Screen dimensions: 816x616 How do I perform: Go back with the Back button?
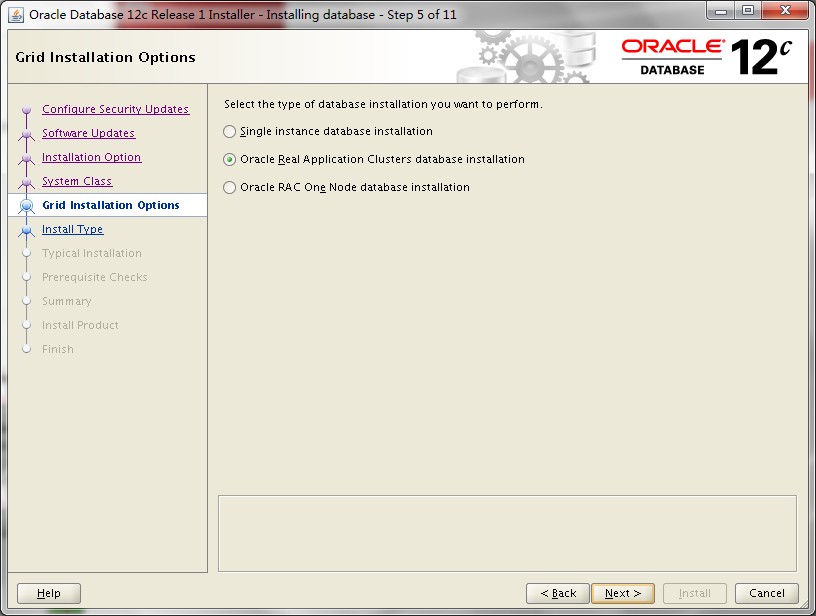(558, 593)
